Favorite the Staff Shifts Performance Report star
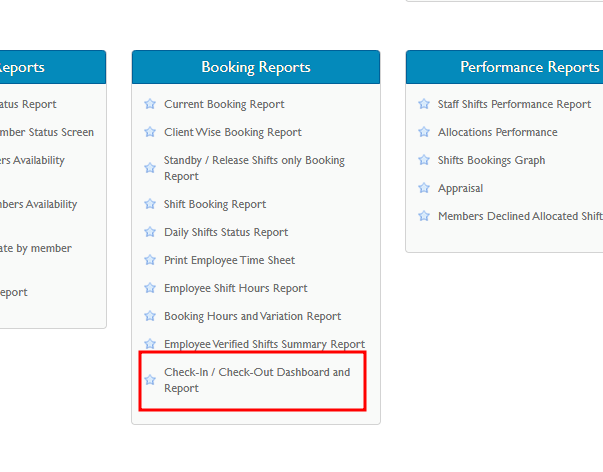Viewport: 603px width, 472px height. (x=424, y=104)
